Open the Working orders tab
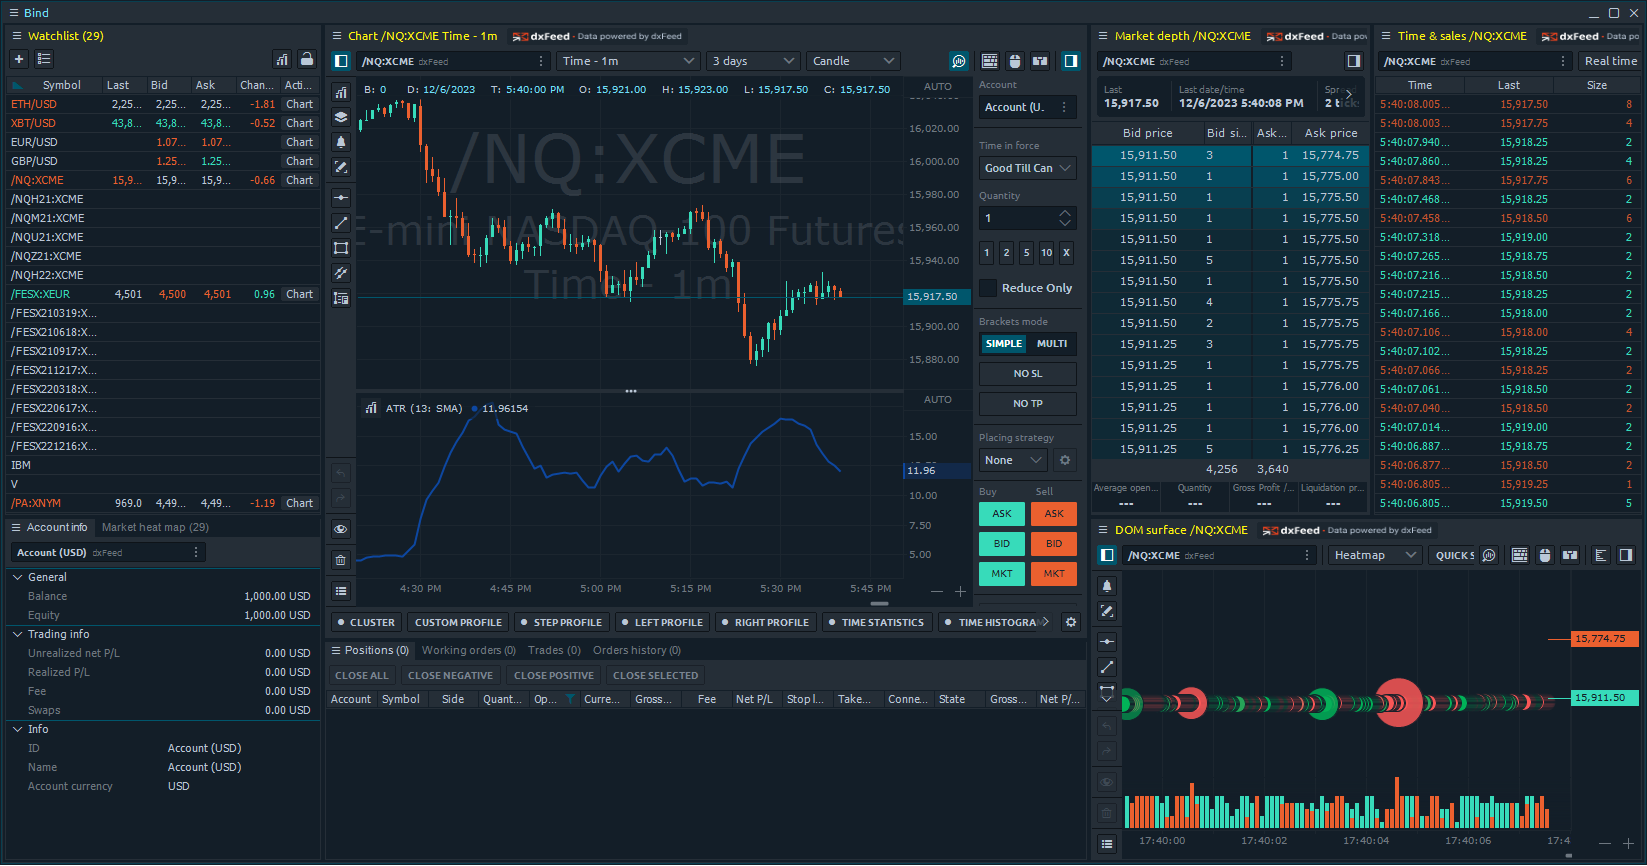 click(x=468, y=650)
